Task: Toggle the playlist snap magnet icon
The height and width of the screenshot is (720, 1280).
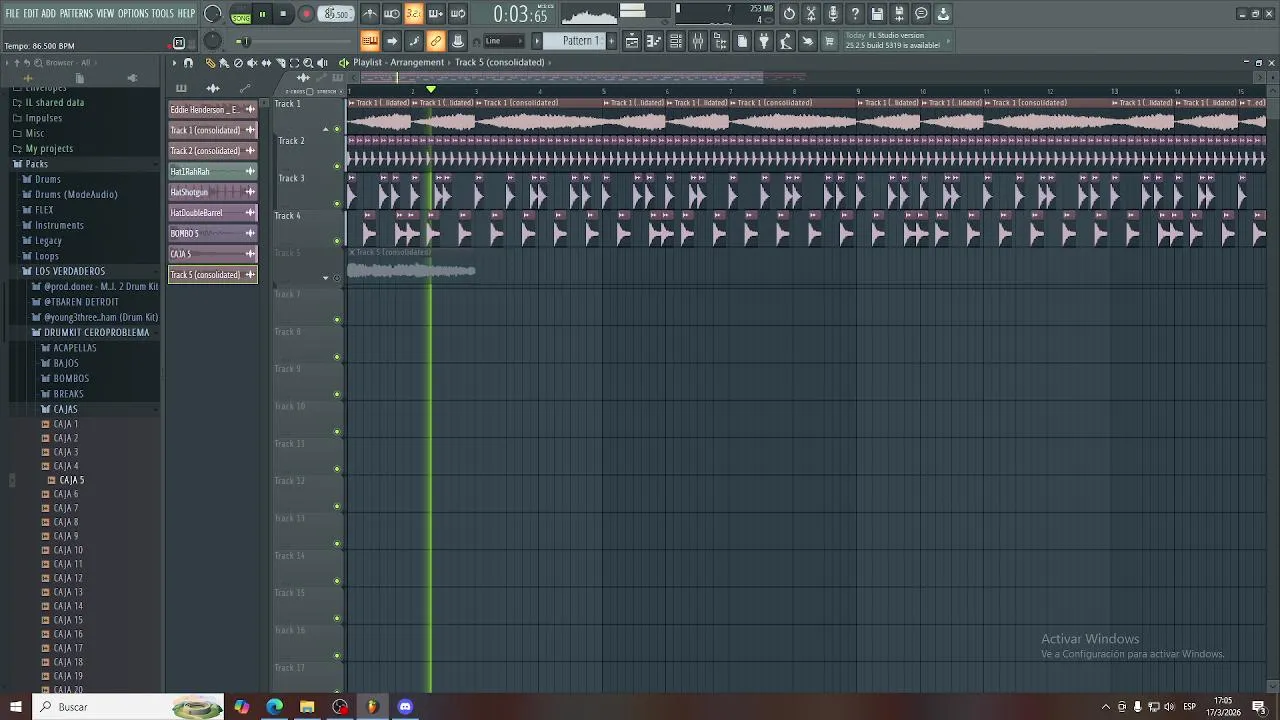Action: (x=188, y=62)
